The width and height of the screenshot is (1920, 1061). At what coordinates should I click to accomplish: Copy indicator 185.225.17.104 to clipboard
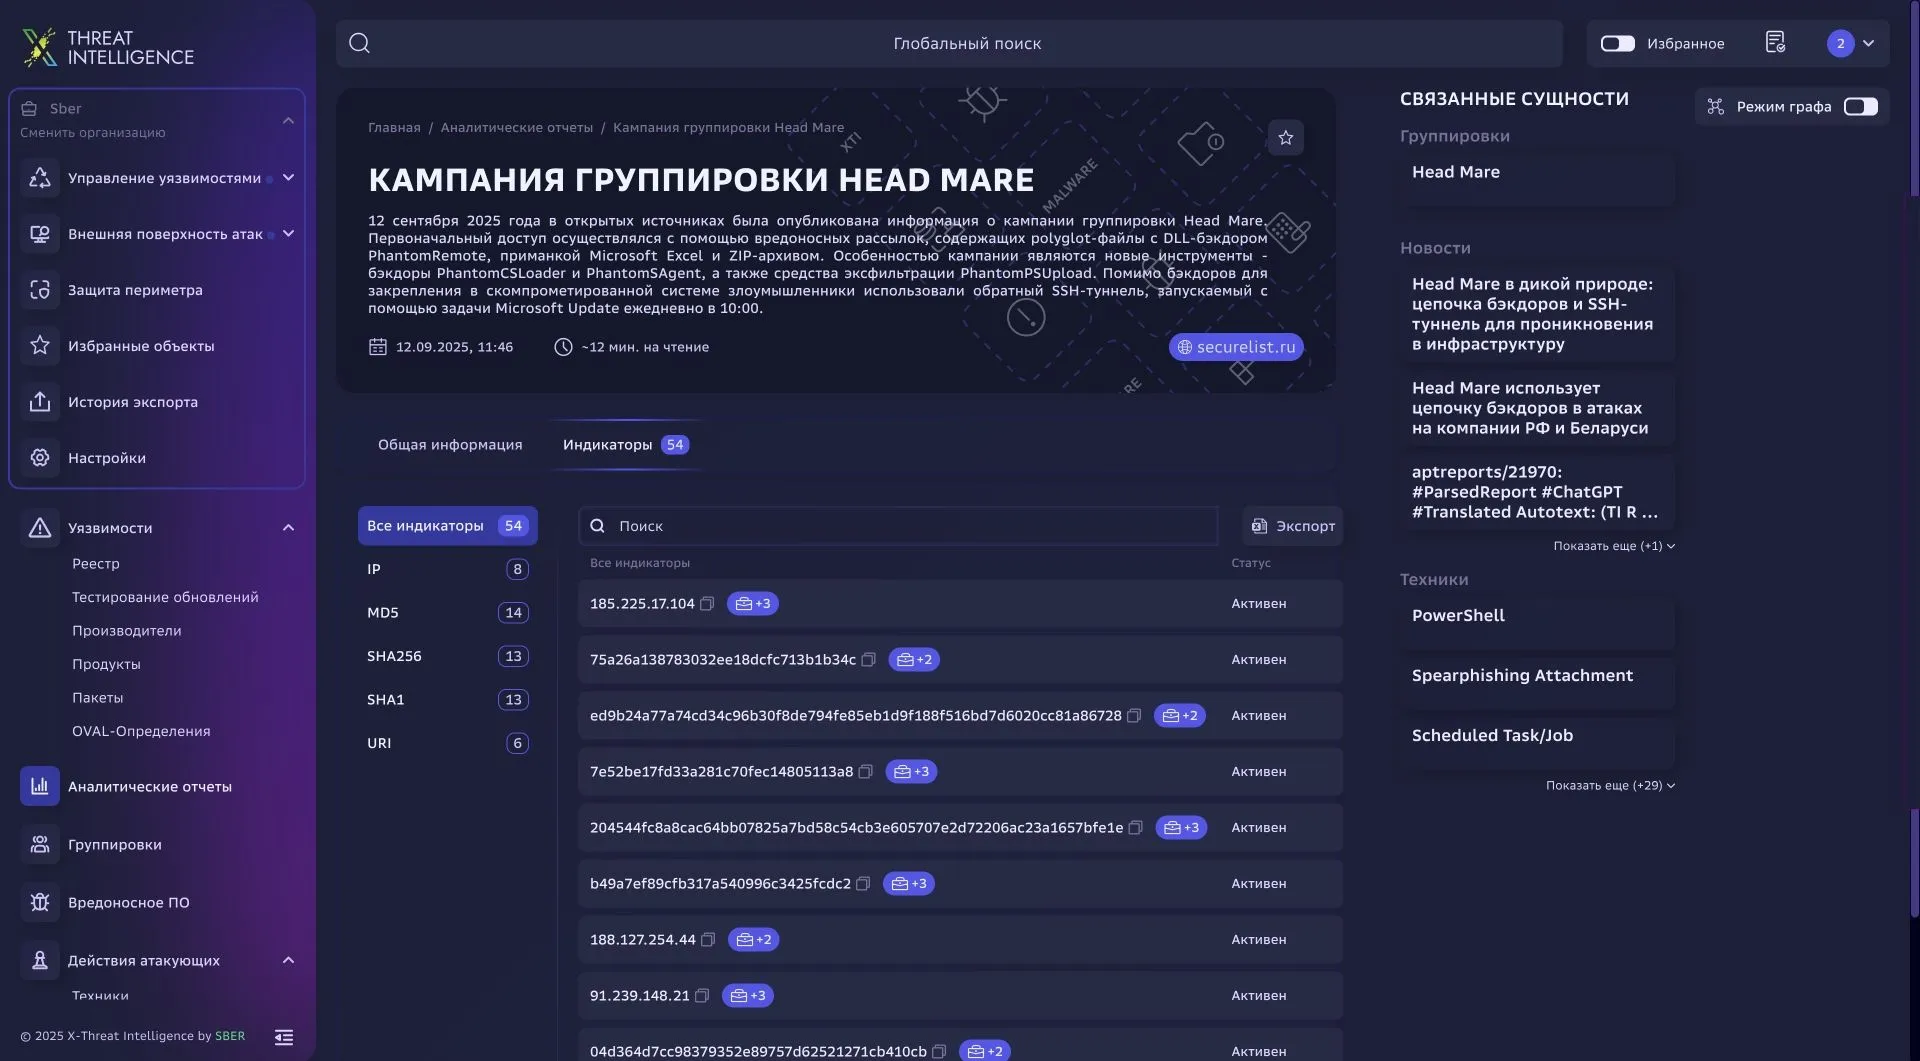[707, 604]
